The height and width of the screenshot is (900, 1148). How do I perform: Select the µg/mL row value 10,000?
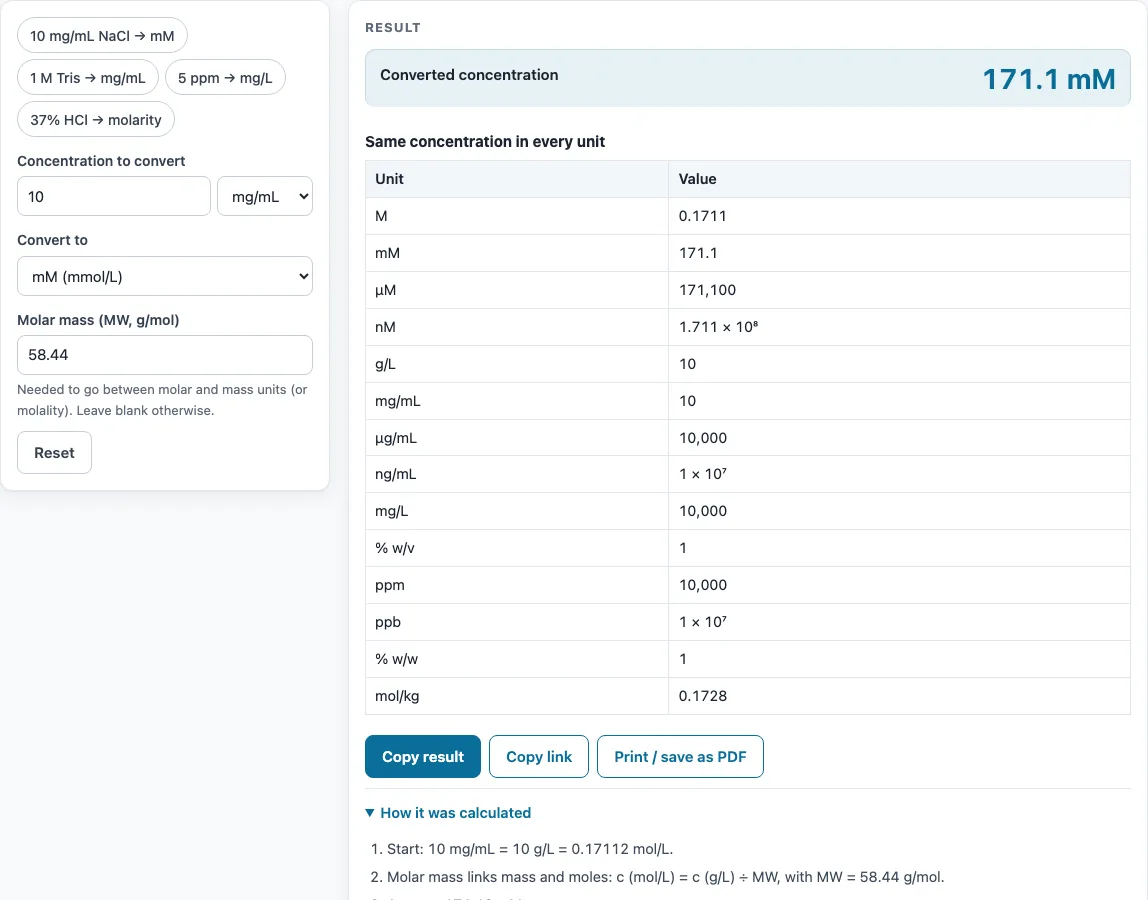point(703,438)
